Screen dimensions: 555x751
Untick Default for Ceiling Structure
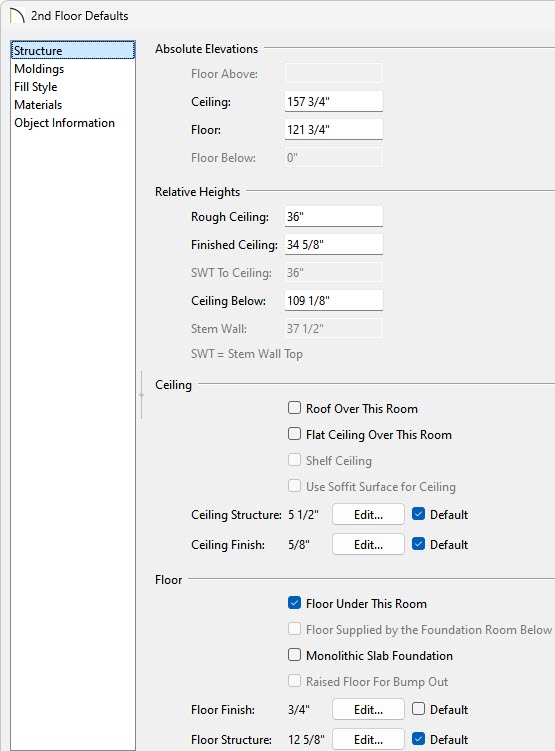(418, 514)
